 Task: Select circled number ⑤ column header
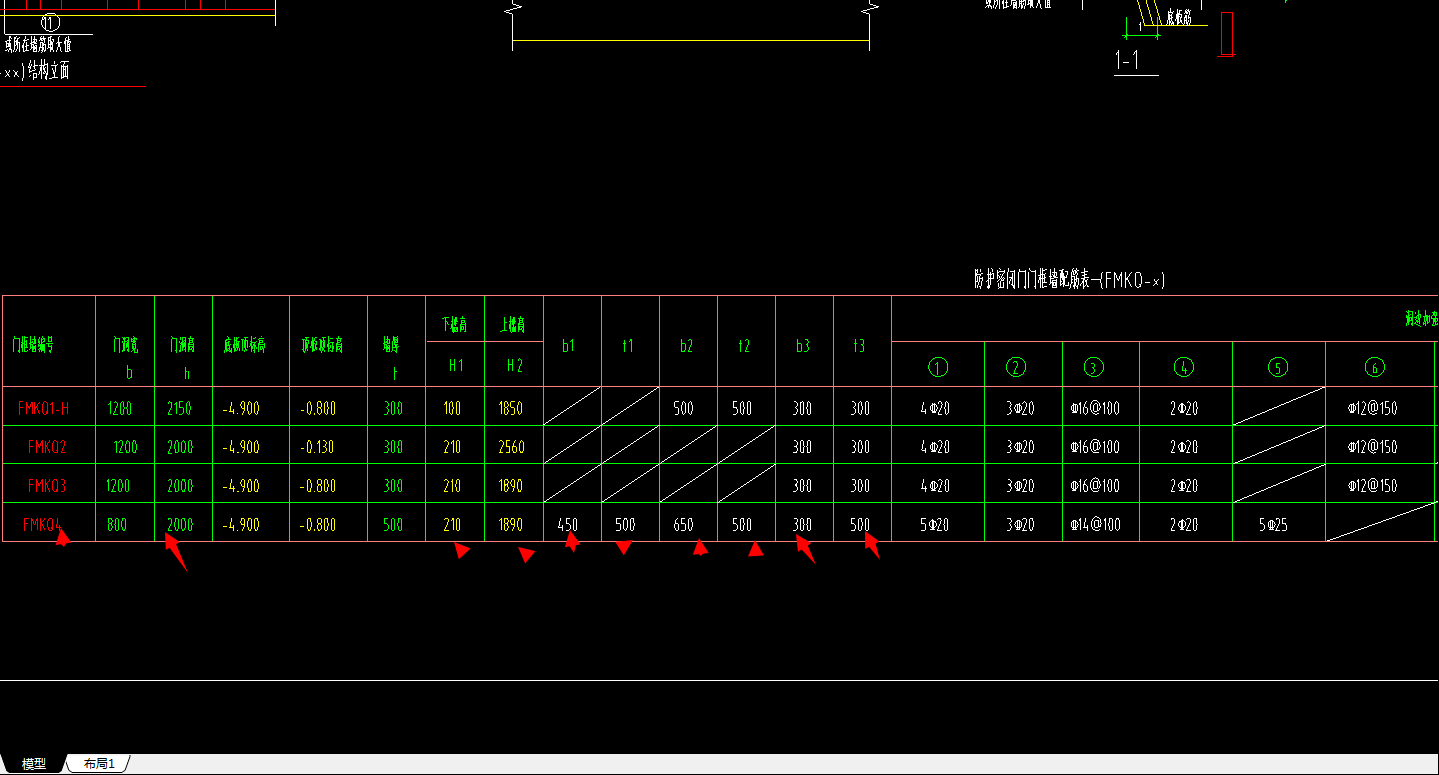[1277, 367]
